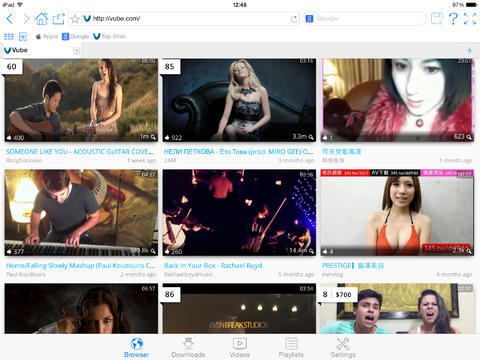Switch to the Settings tab
The height and width of the screenshot is (360, 480).
click(343, 347)
